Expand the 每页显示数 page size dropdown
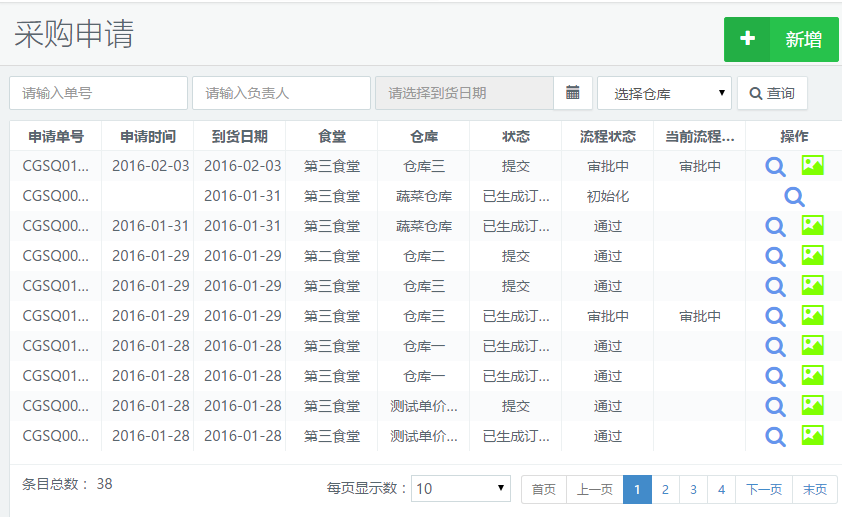This screenshot has width=842, height=517. [x=460, y=489]
